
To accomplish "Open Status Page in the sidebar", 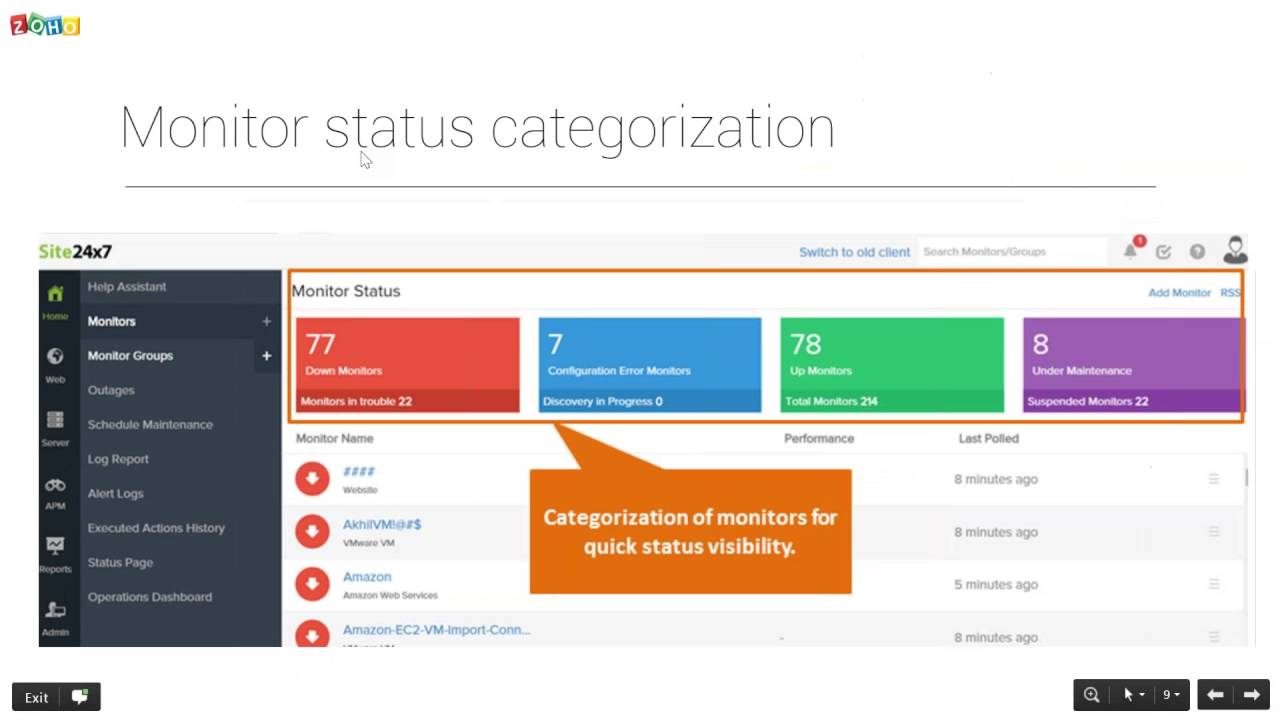I will pyautogui.click(x=120, y=563).
